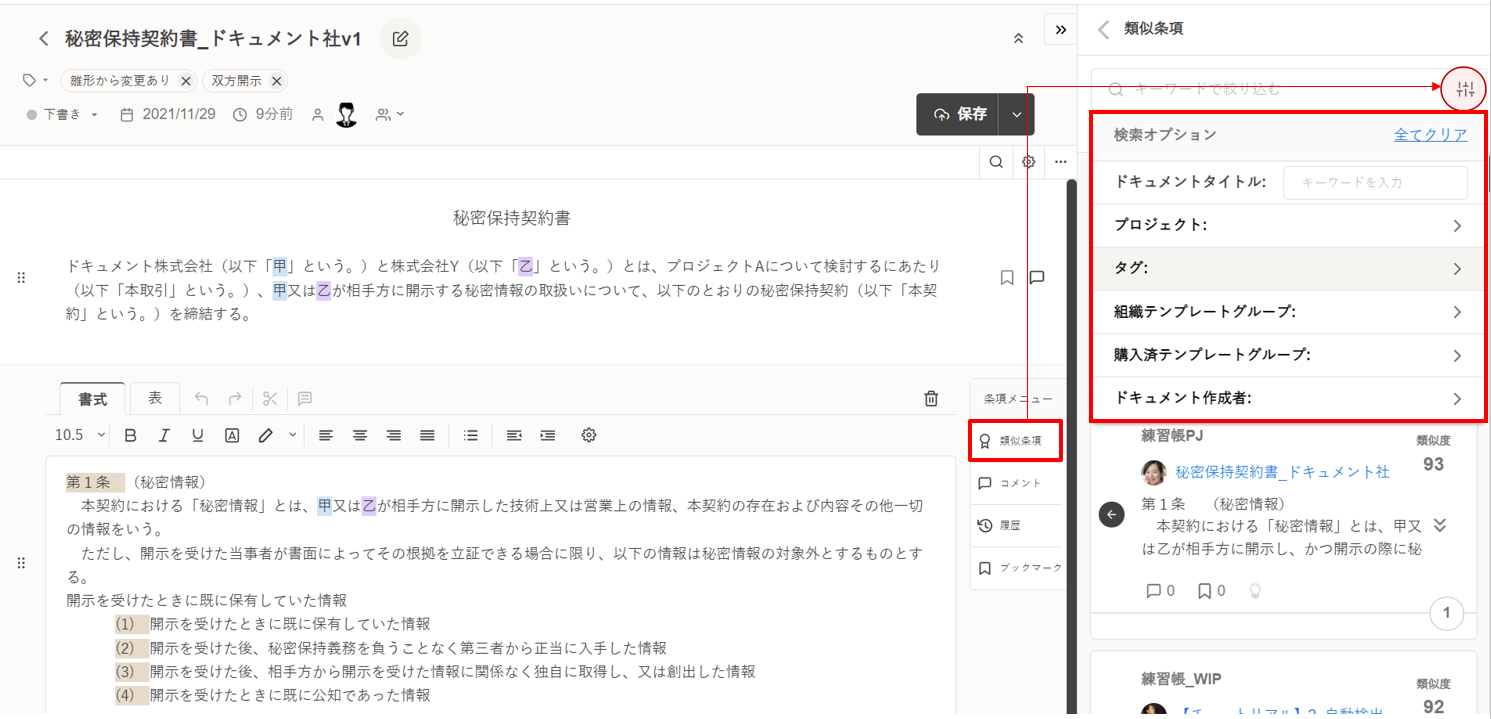Screen dimensions: 1491x719
Task: Click the scissors cut icon
Action: coord(270,399)
